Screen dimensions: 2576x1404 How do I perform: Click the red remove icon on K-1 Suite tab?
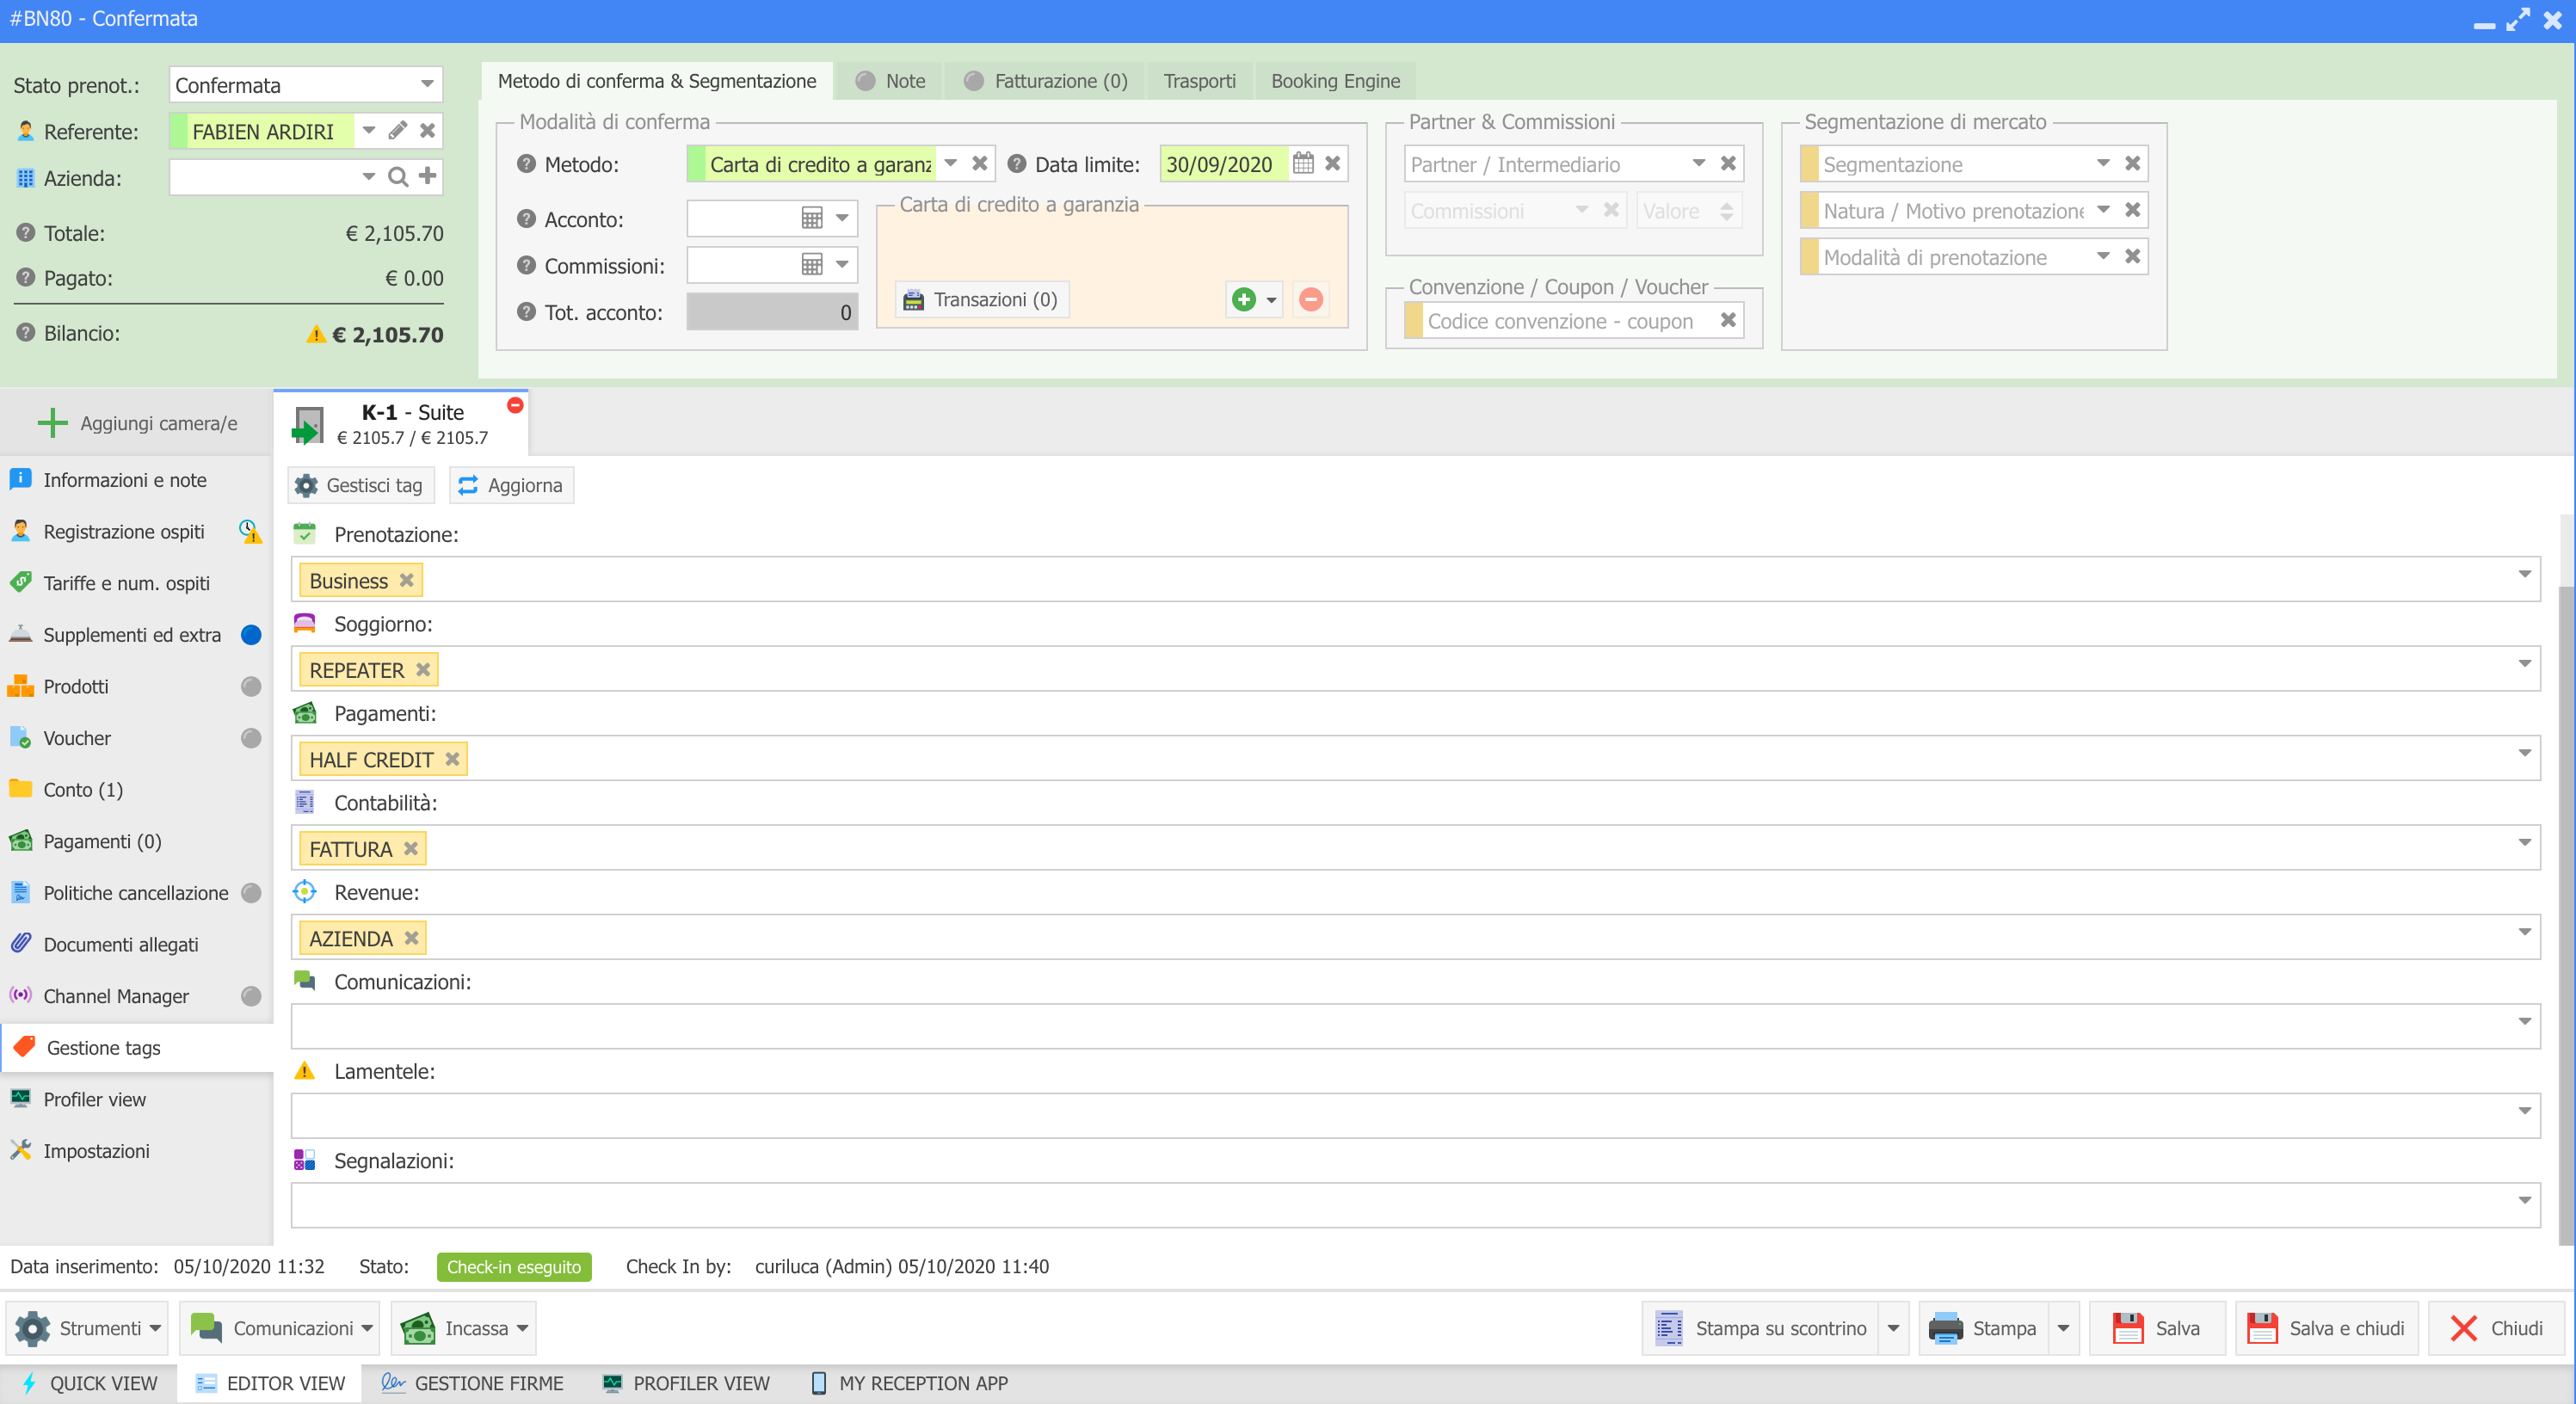(x=515, y=405)
